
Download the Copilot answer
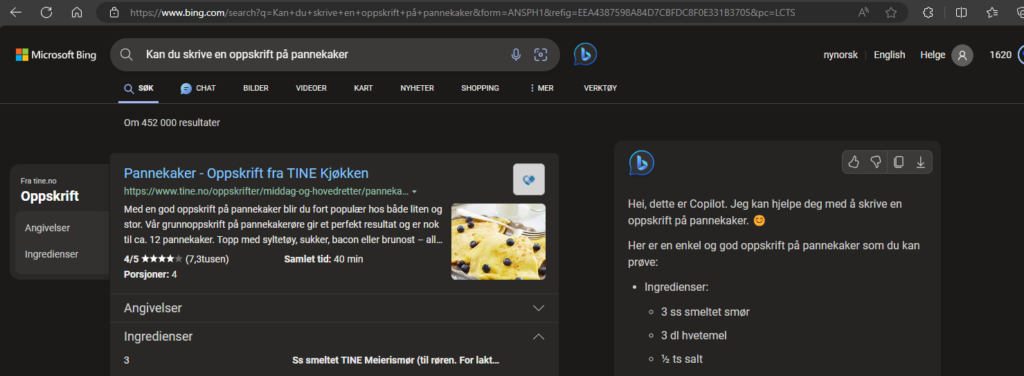click(x=921, y=163)
